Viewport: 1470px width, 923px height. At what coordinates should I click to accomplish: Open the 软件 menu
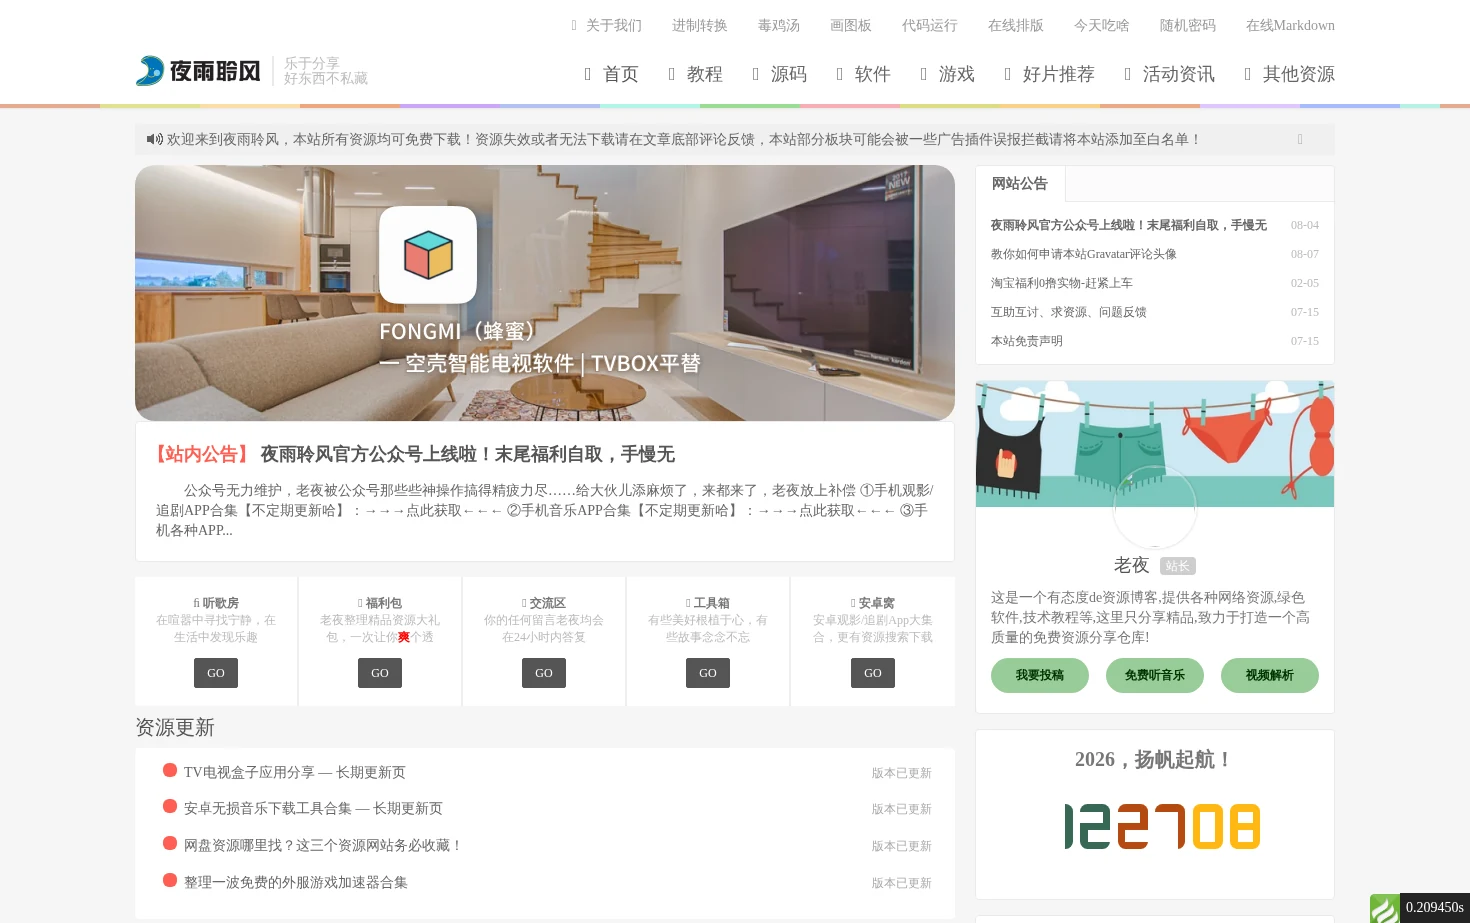pos(864,74)
